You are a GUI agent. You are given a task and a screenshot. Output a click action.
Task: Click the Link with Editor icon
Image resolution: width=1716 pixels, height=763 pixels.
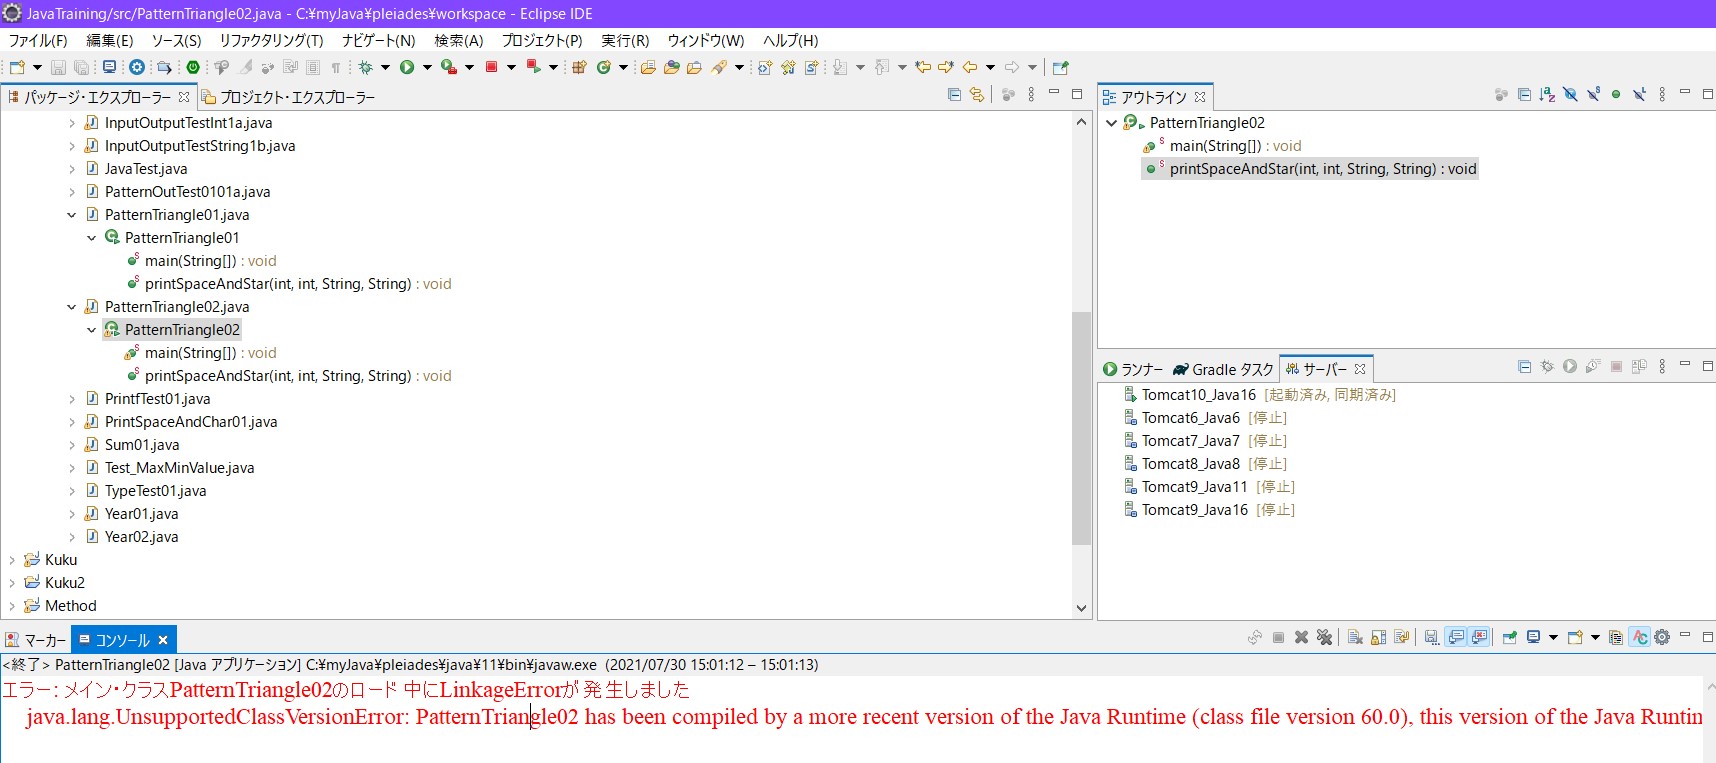click(977, 95)
